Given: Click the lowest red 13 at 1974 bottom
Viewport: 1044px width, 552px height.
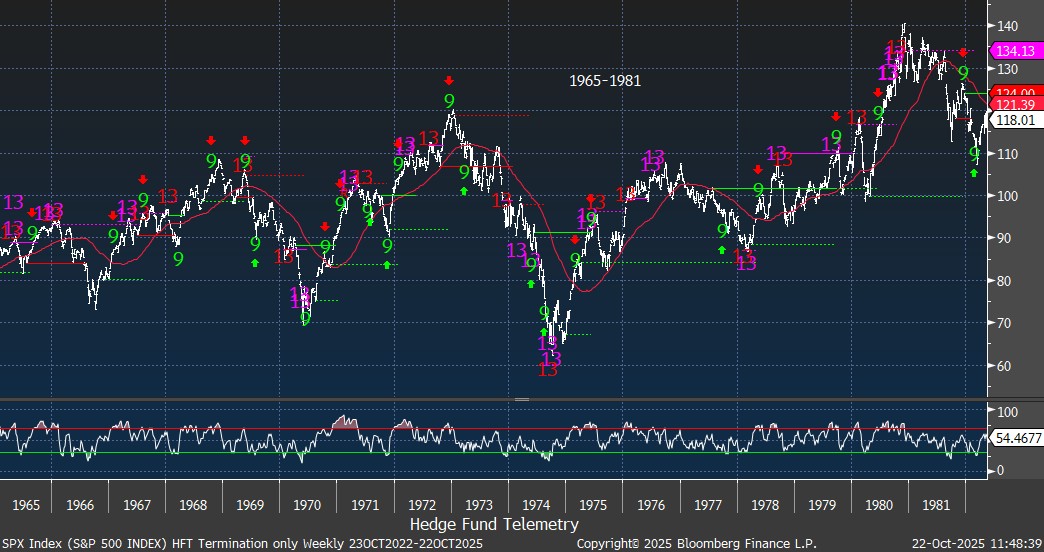Looking at the screenshot, I should pos(548,370).
